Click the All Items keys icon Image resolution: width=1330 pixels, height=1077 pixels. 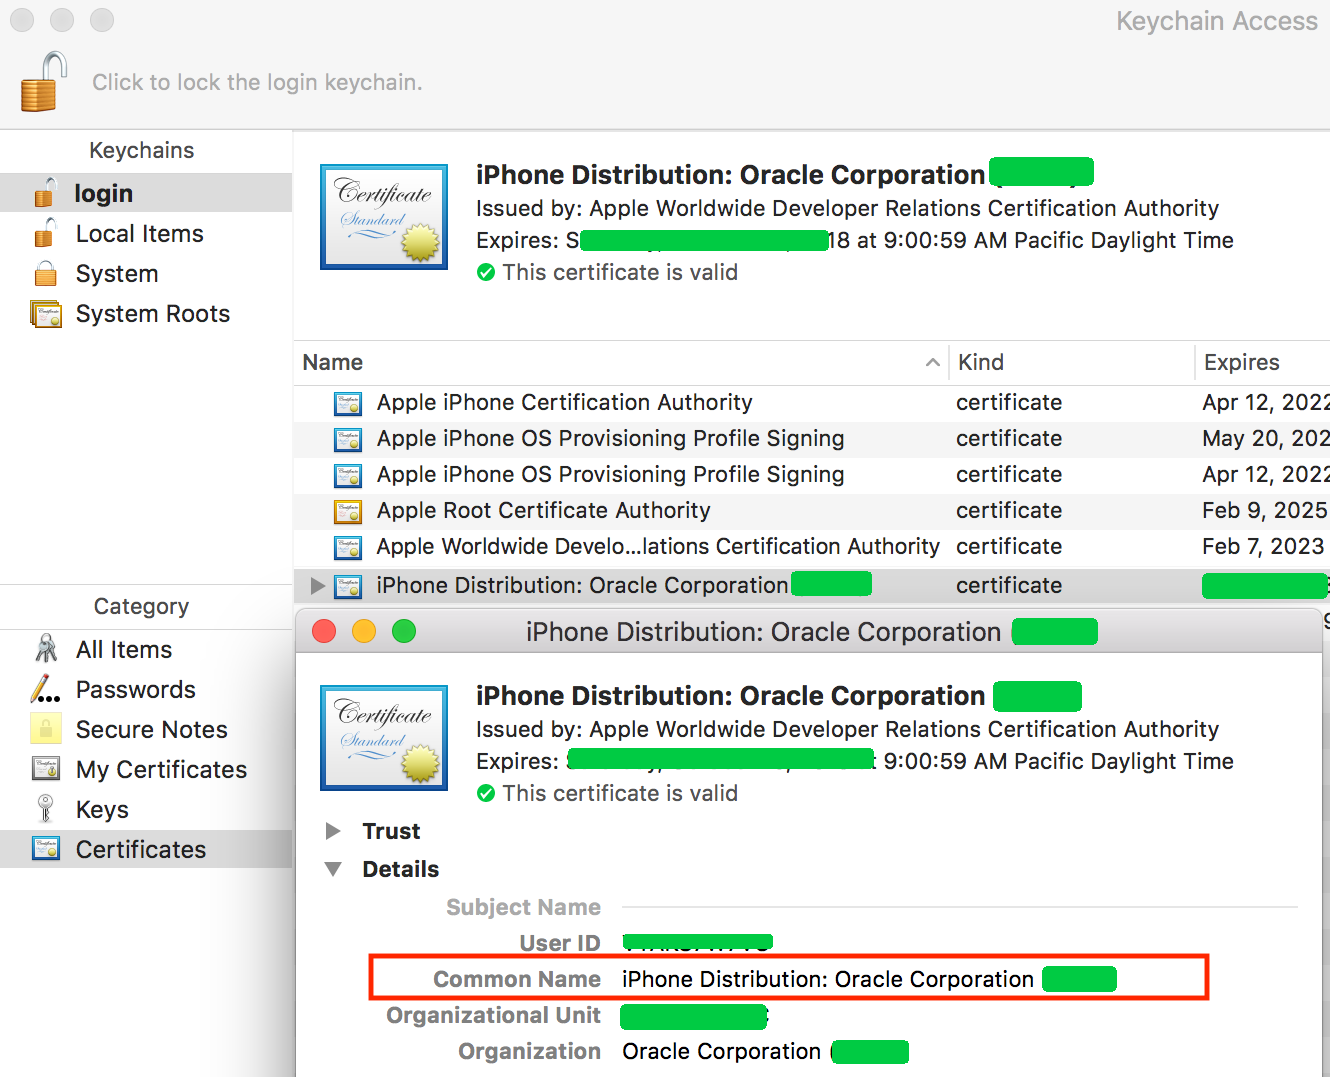point(46,648)
